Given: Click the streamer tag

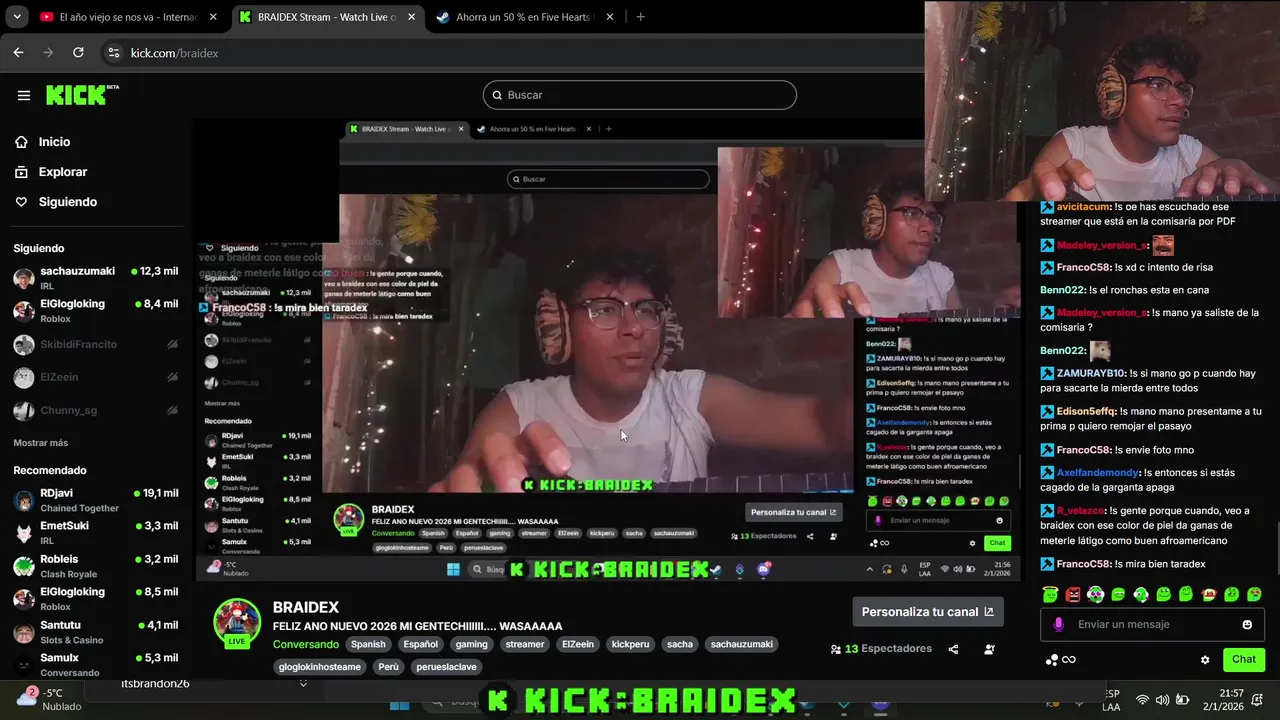Looking at the screenshot, I should (x=525, y=645).
